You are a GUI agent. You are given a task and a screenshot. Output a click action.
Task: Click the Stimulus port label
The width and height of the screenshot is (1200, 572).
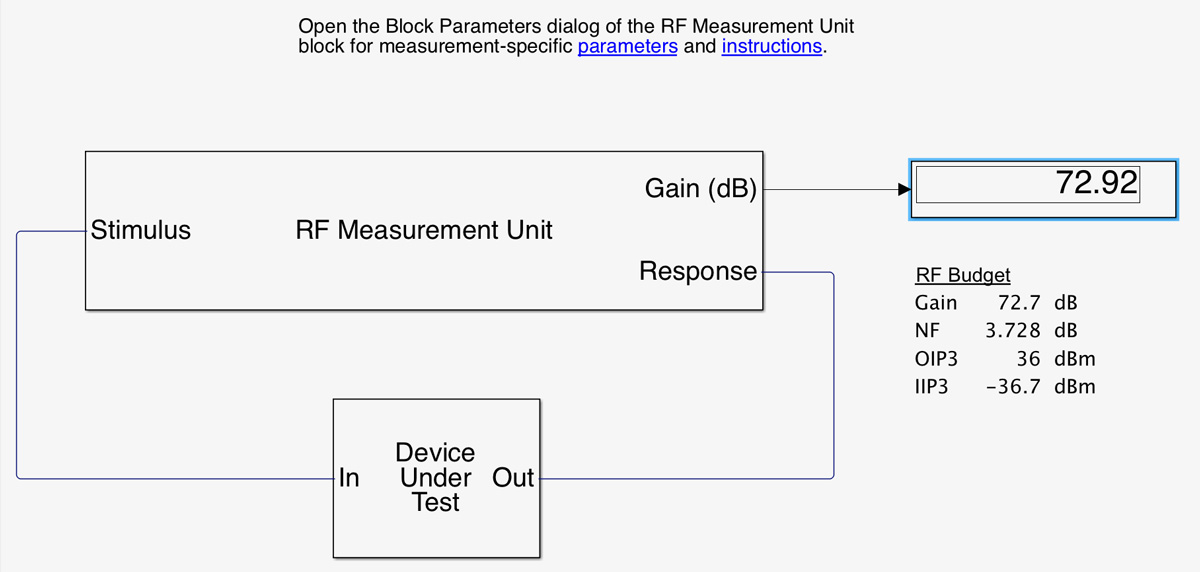pyautogui.click(x=140, y=231)
